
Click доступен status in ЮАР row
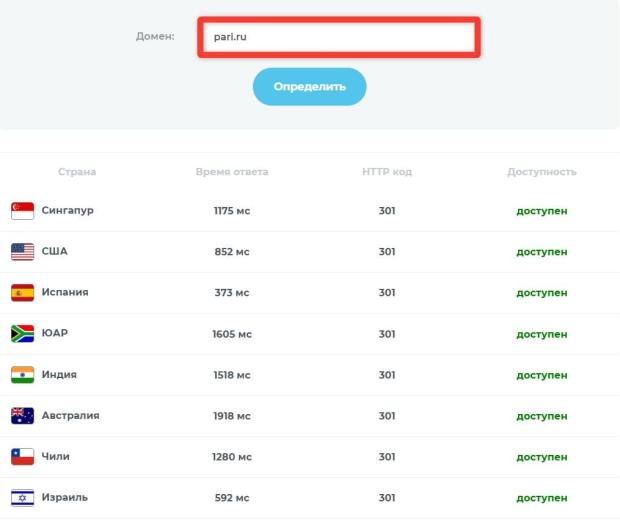pos(542,334)
